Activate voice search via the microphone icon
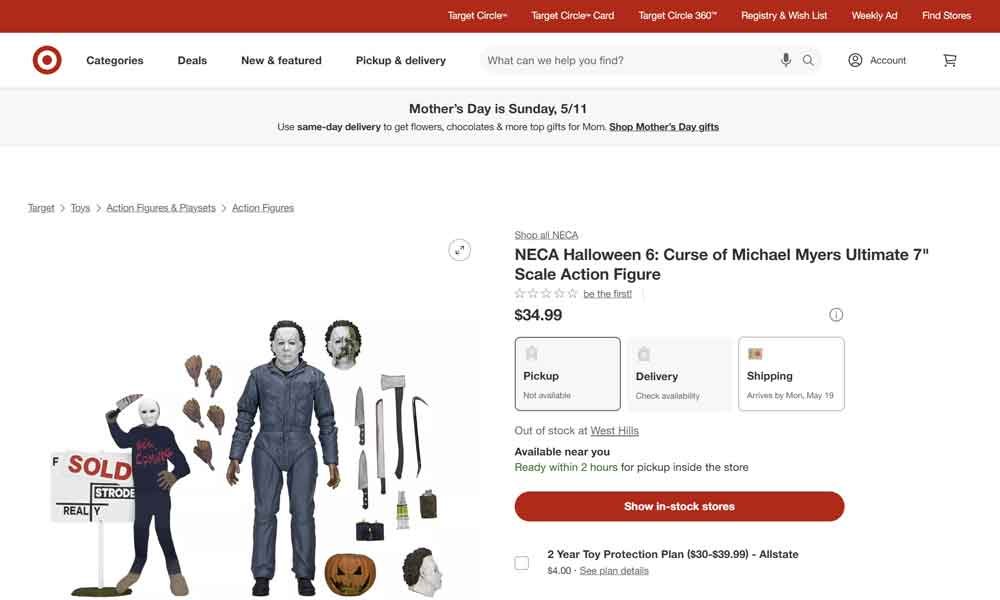This screenshot has height=600, width=1000. (x=786, y=60)
